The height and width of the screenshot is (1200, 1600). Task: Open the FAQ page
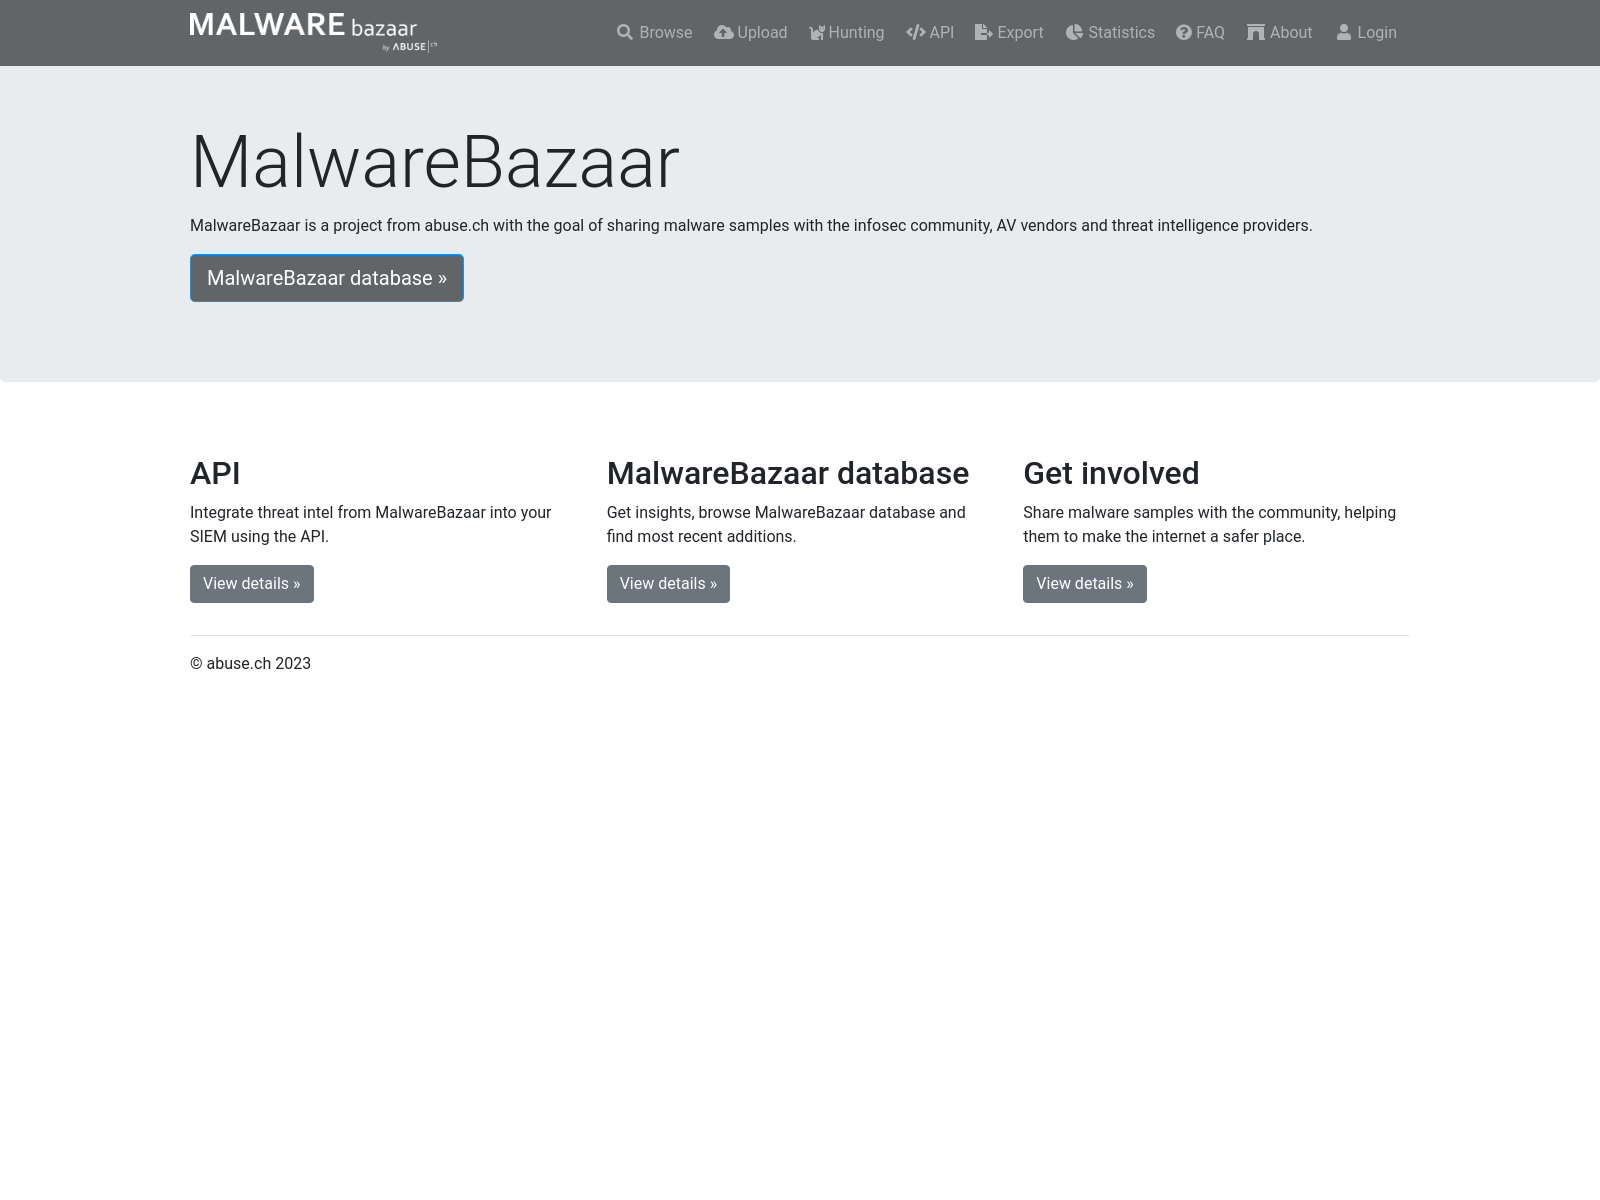click(x=1200, y=33)
